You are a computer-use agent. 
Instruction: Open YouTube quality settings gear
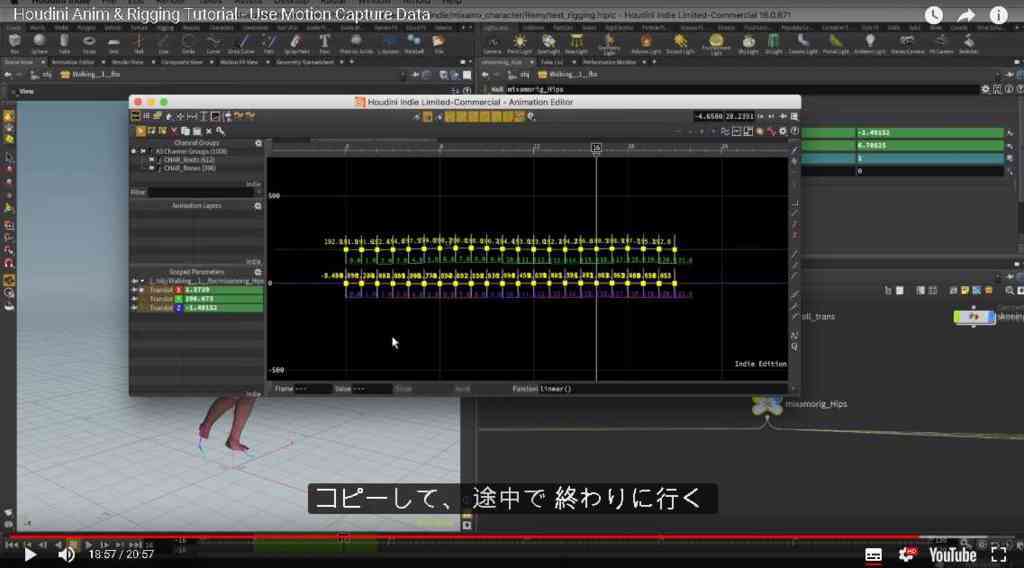[x=907, y=555]
